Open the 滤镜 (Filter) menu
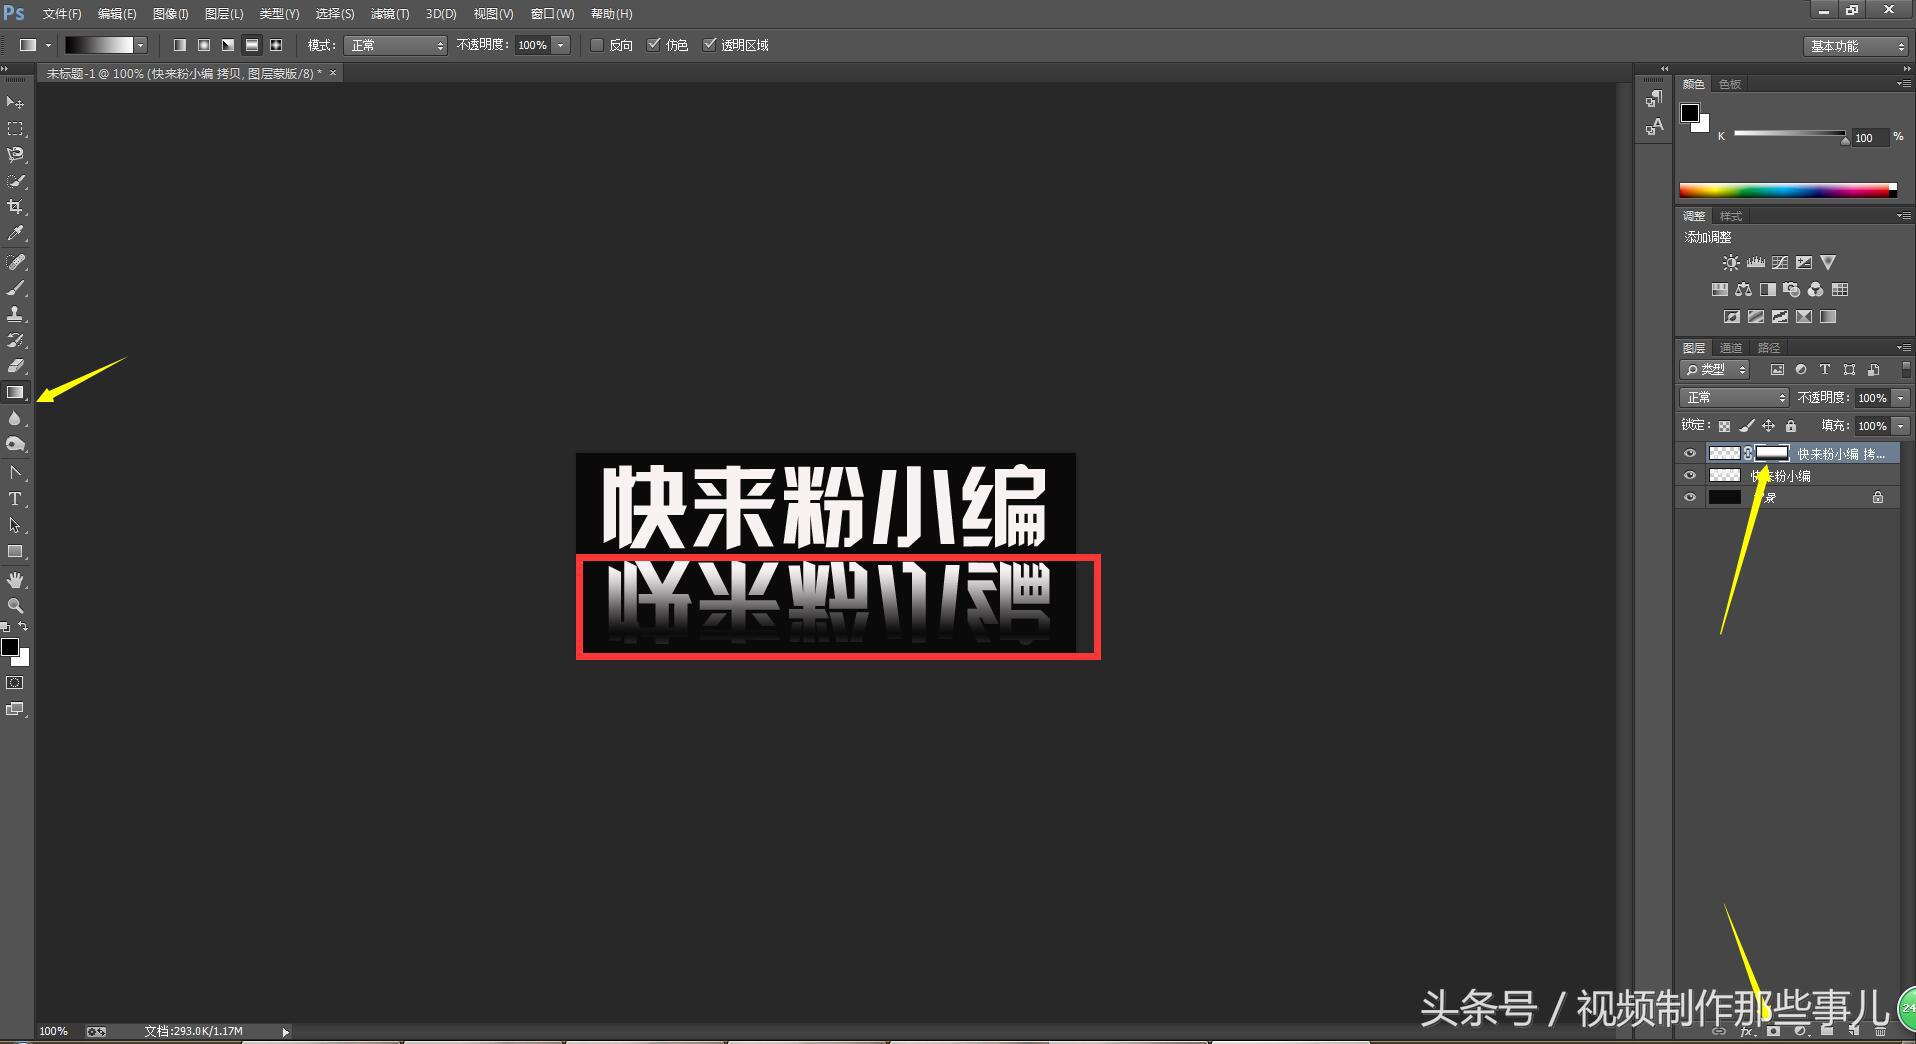The width and height of the screenshot is (1916, 1044). pos(389,13)
